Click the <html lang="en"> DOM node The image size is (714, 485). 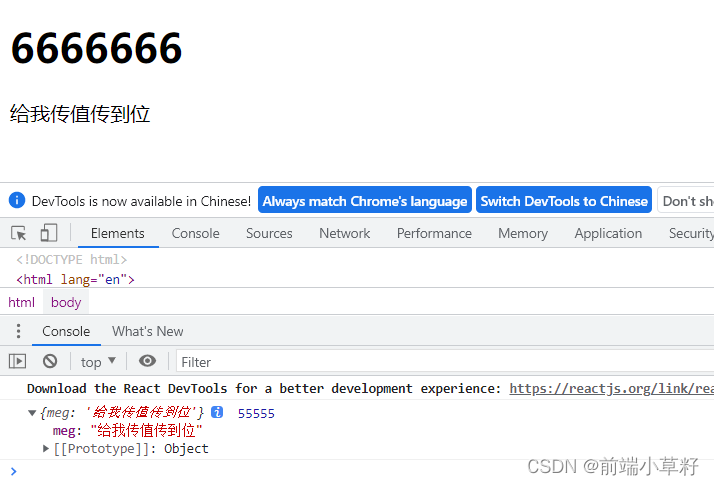pyautogui.click(x=76, y=279)
